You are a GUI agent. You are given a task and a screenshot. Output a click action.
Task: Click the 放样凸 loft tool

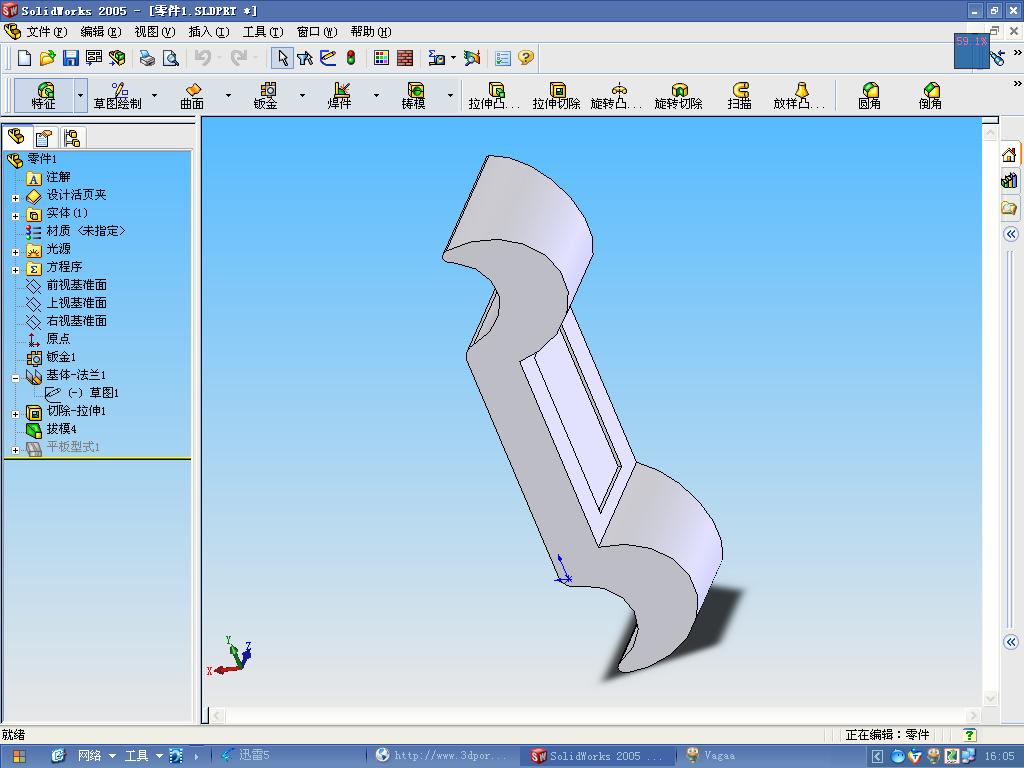click(799, 96)
